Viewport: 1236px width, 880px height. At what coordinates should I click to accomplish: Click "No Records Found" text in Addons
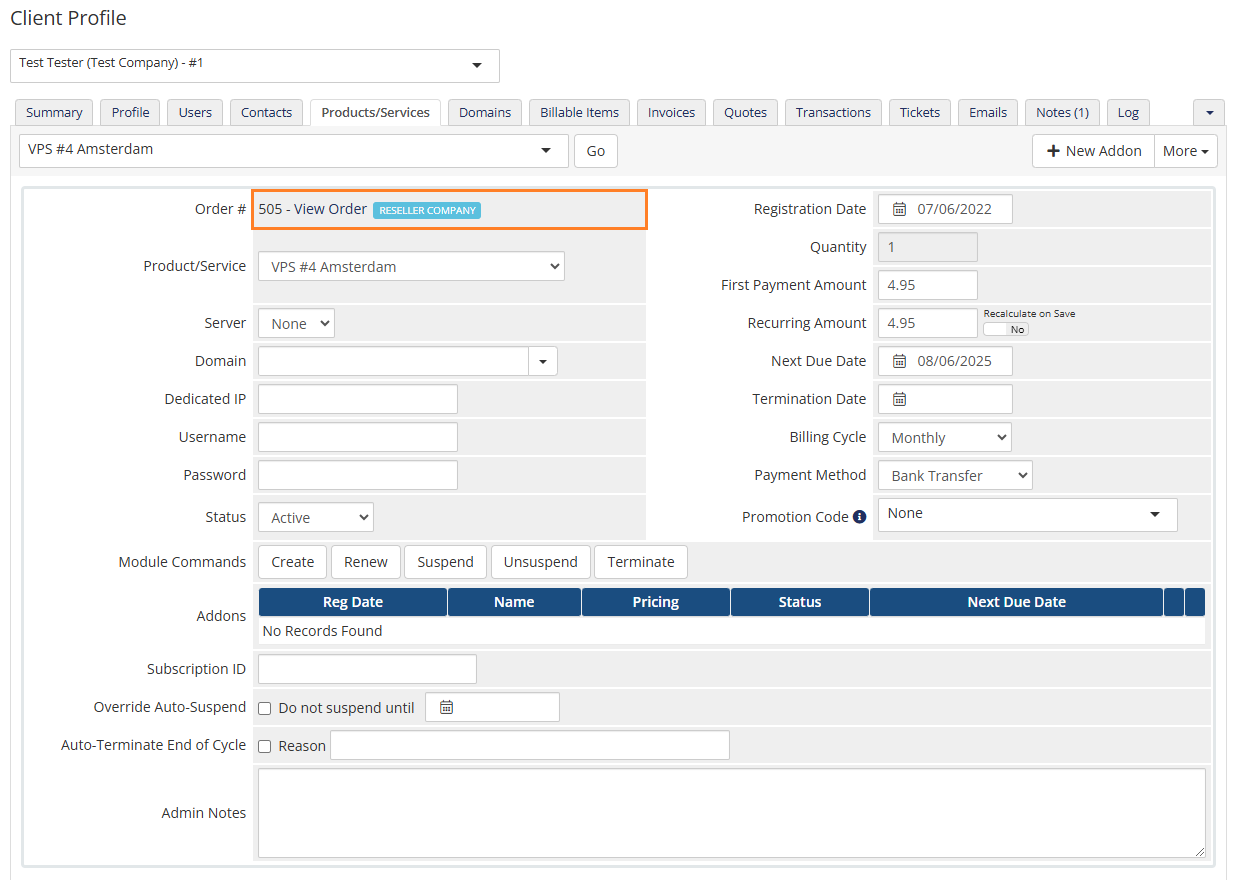(x=322, y=631)
